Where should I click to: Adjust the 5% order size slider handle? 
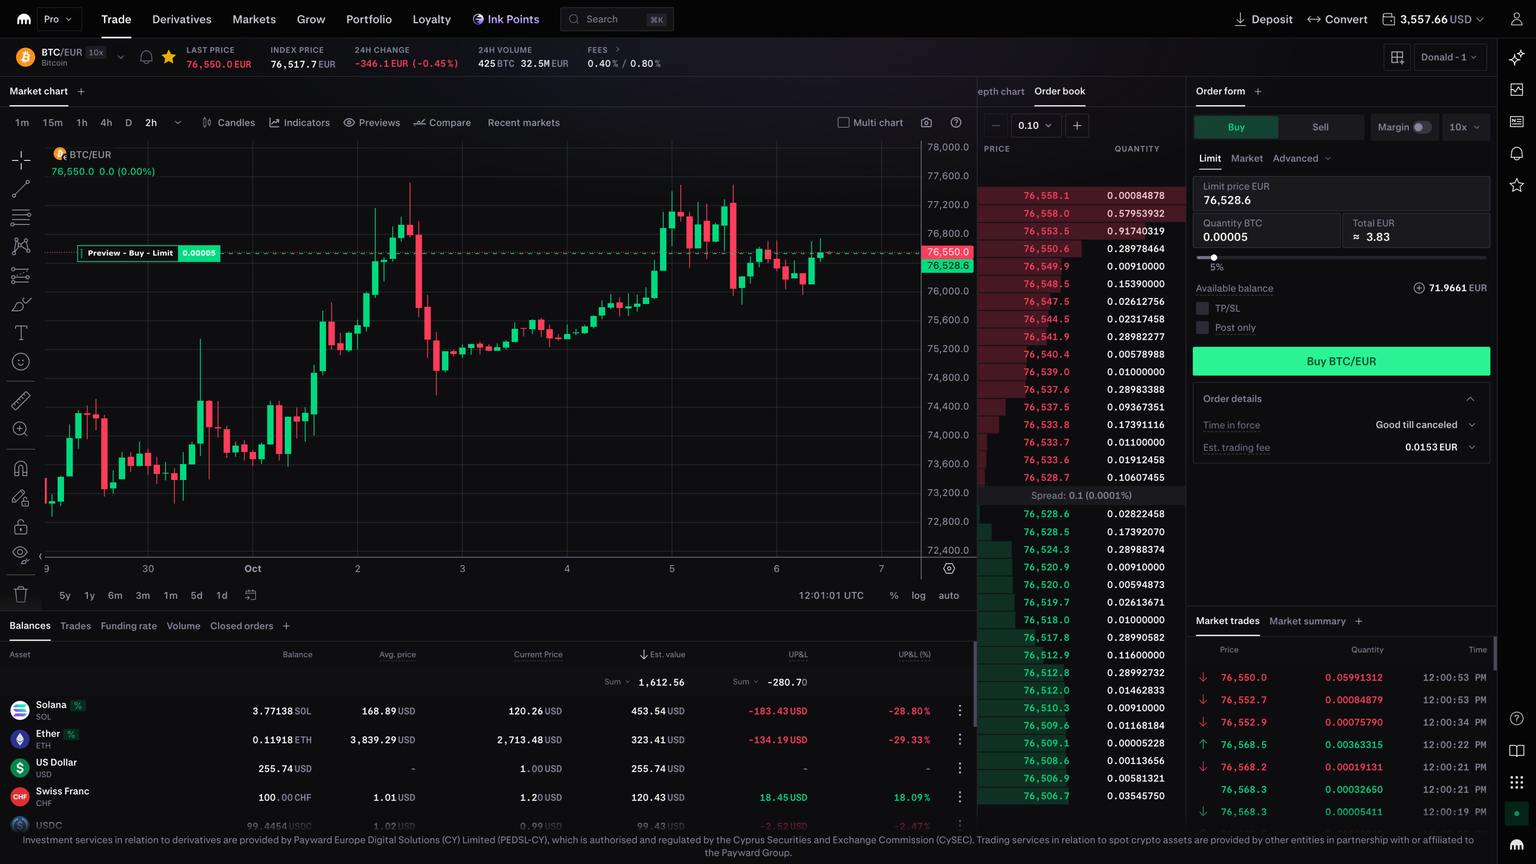(1214, 257)
